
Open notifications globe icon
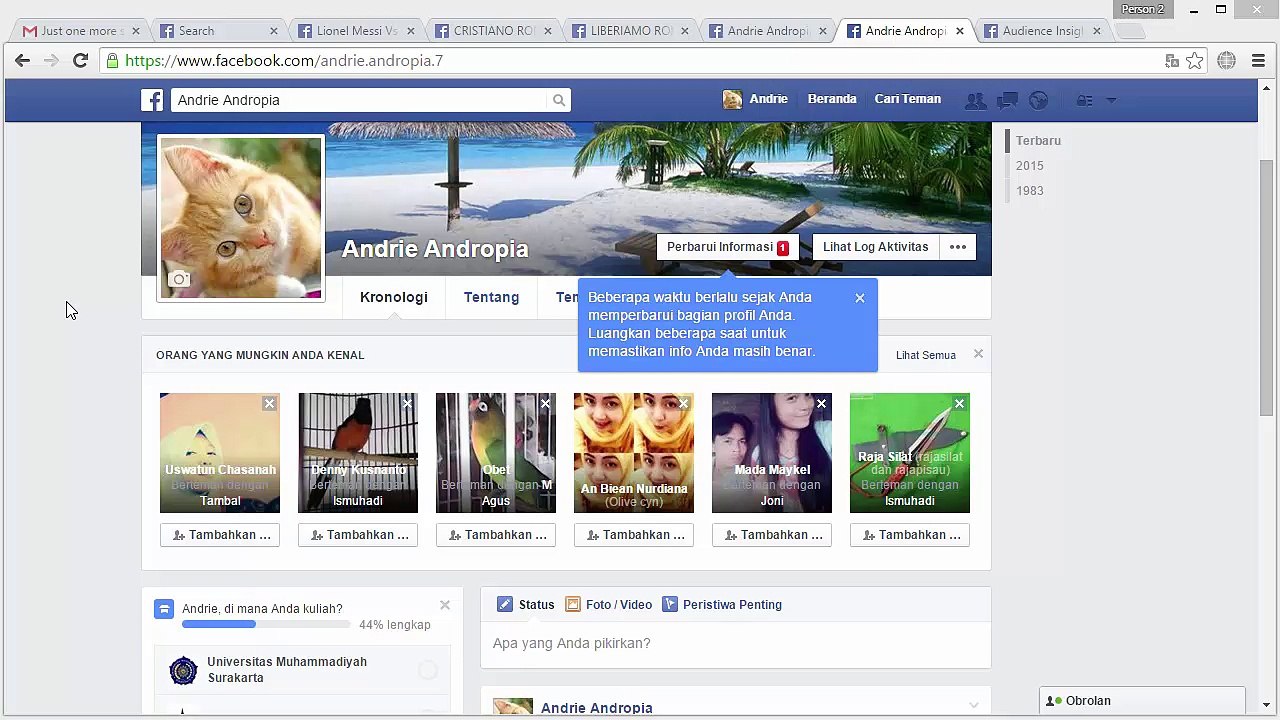click(1039, 100)
